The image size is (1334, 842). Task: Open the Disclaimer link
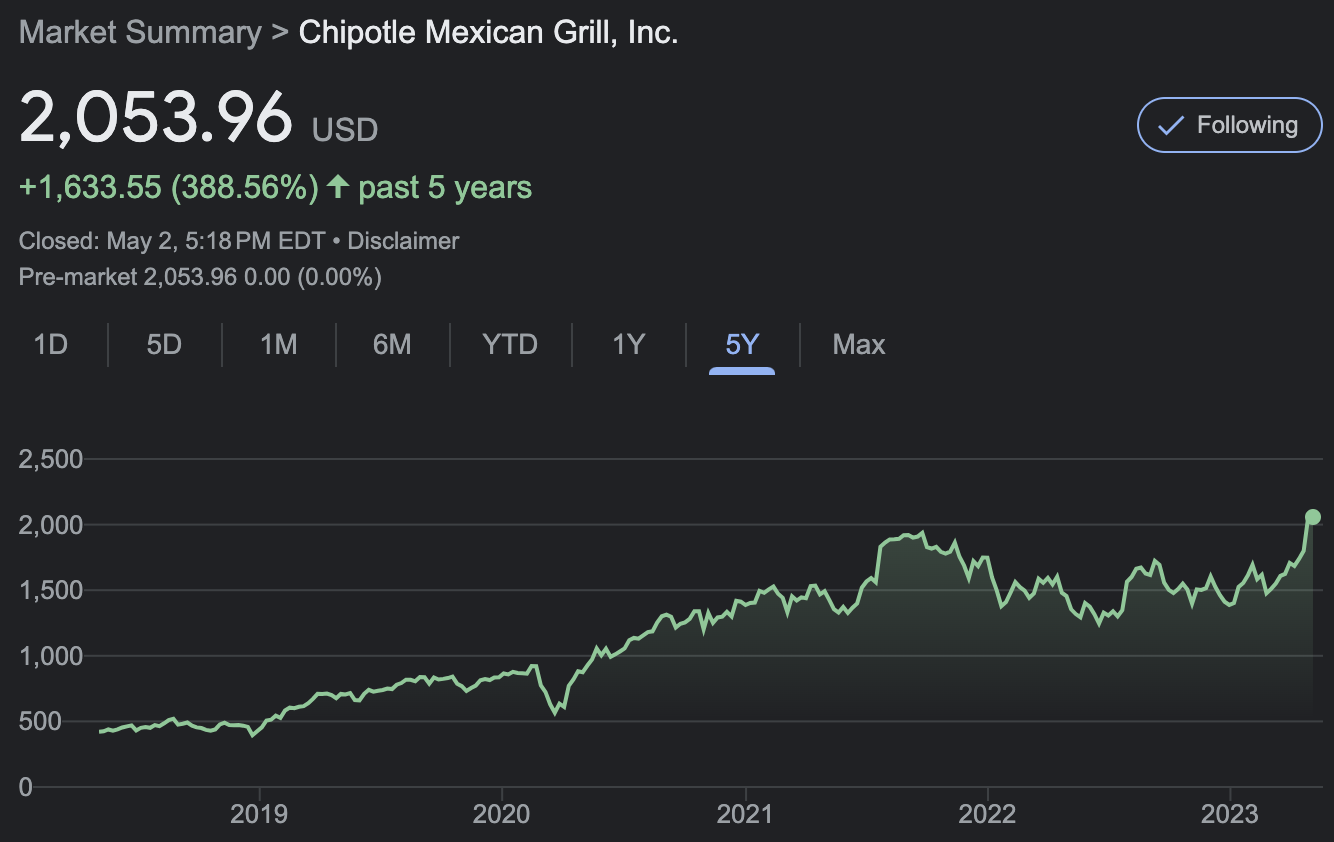coord(403,241)
